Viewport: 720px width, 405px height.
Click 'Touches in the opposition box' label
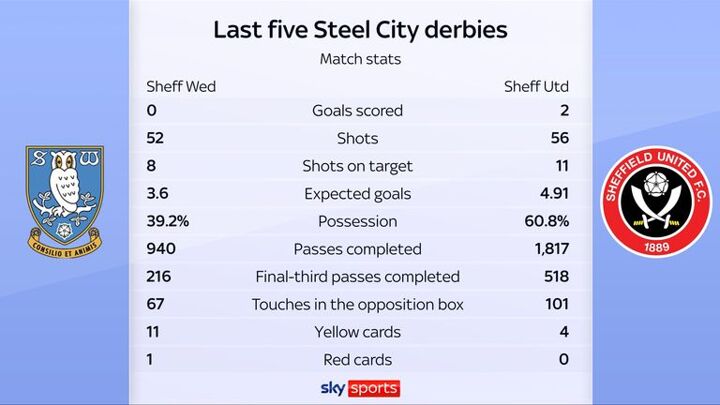click(x=357, y=304)
